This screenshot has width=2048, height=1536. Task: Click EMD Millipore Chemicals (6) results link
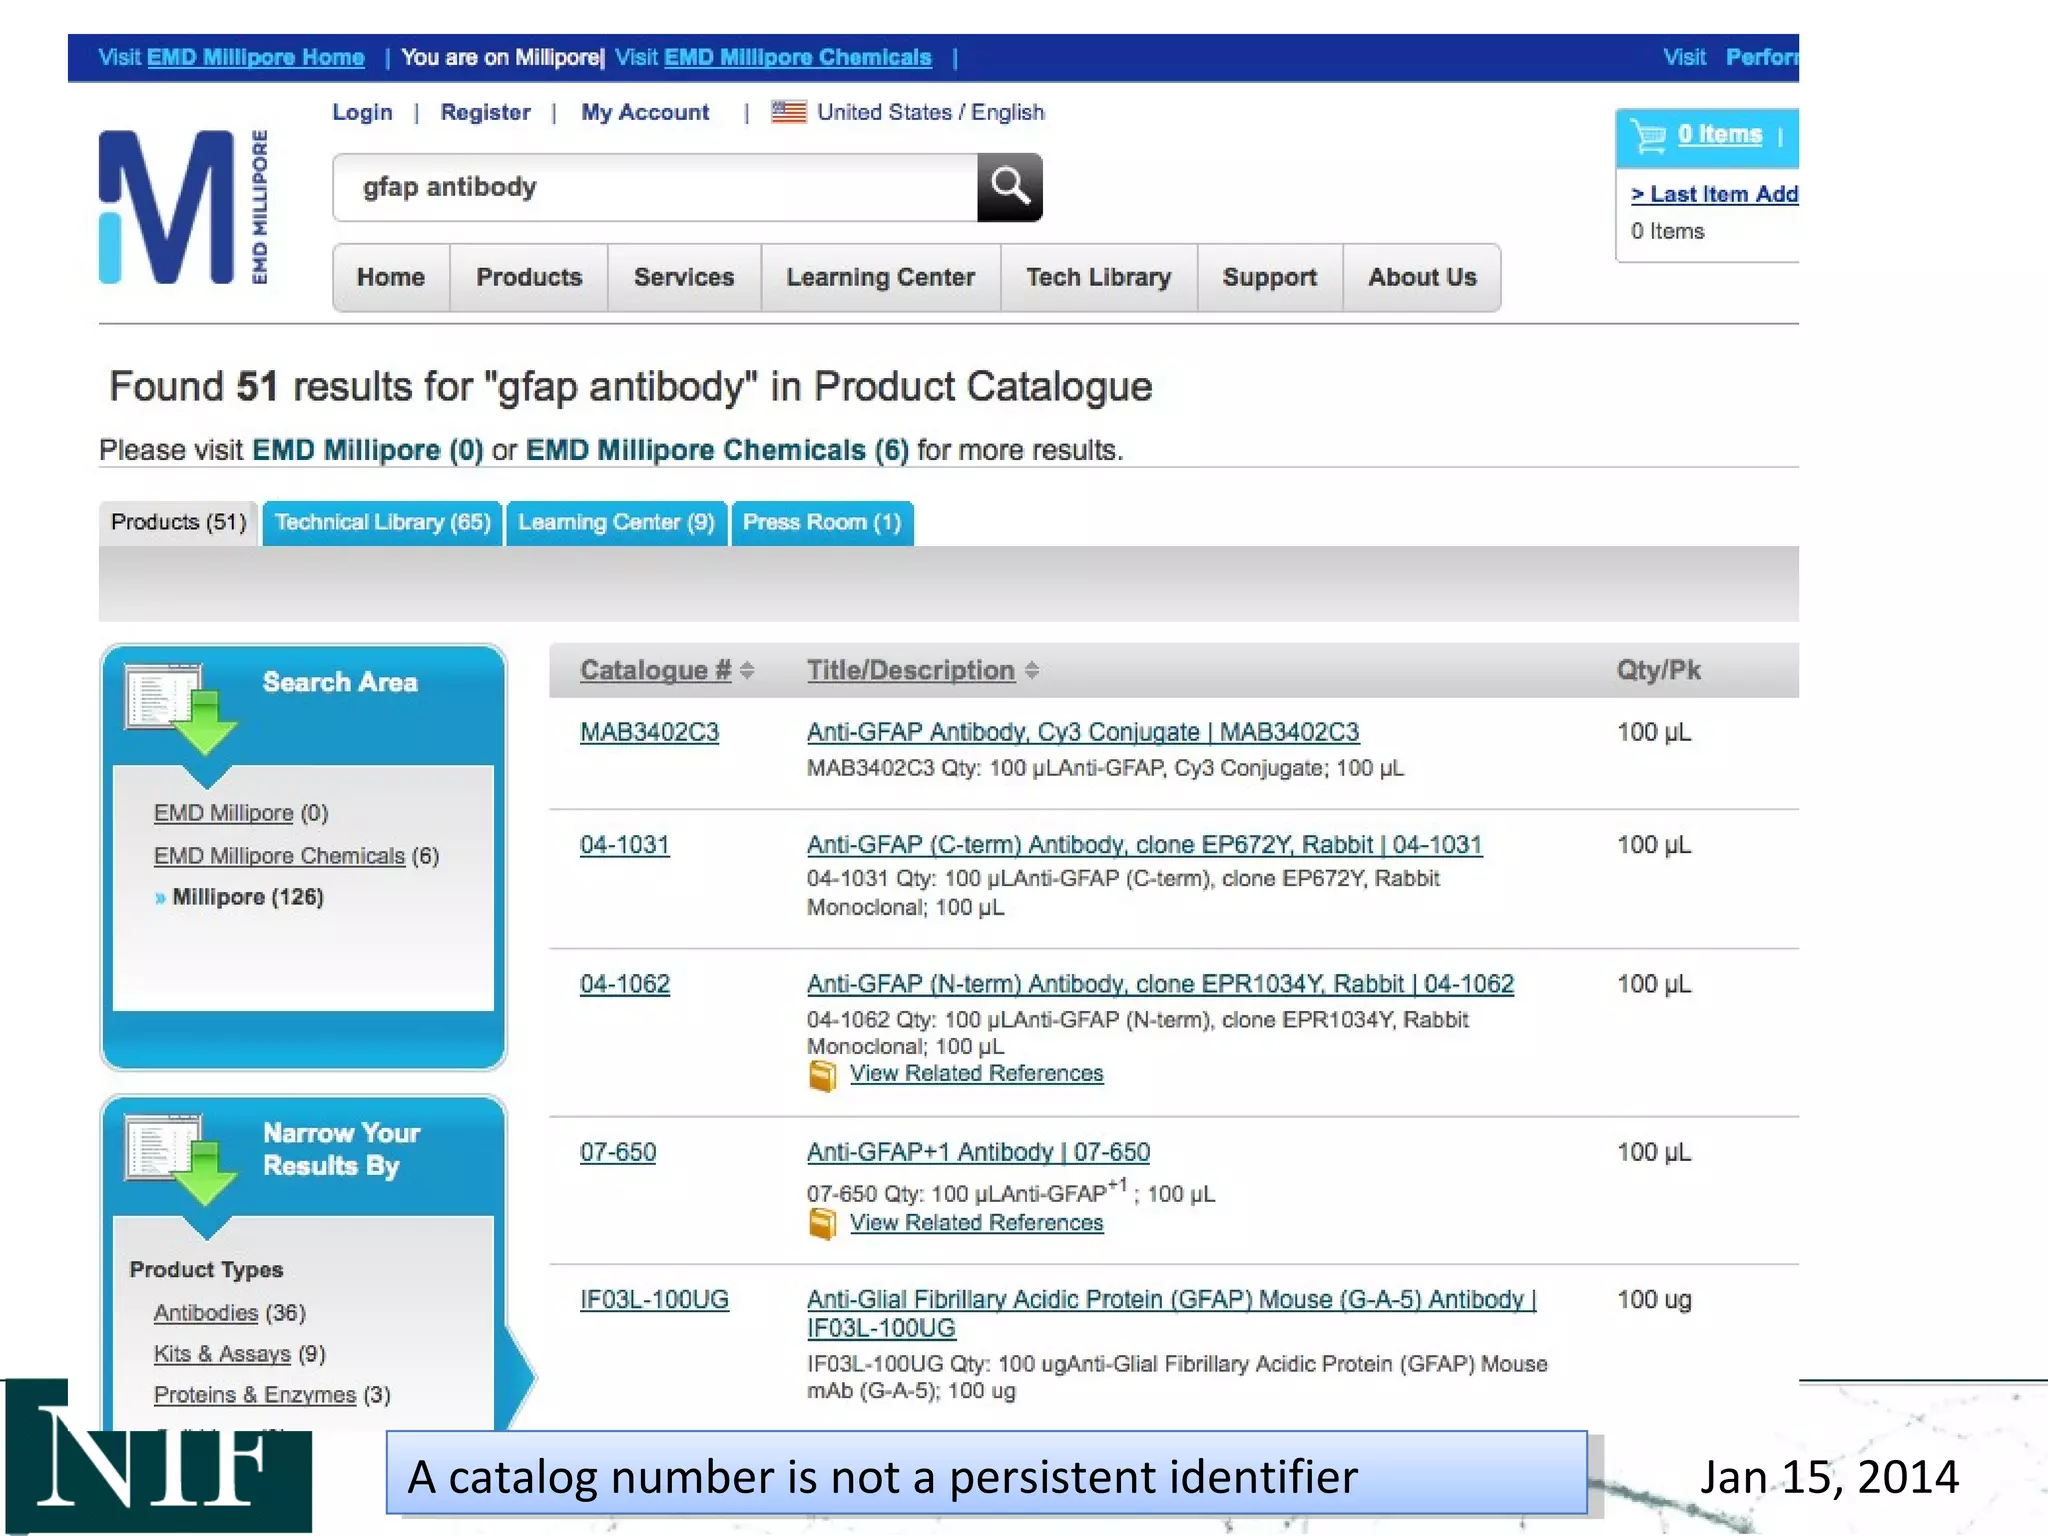[717, 450]
